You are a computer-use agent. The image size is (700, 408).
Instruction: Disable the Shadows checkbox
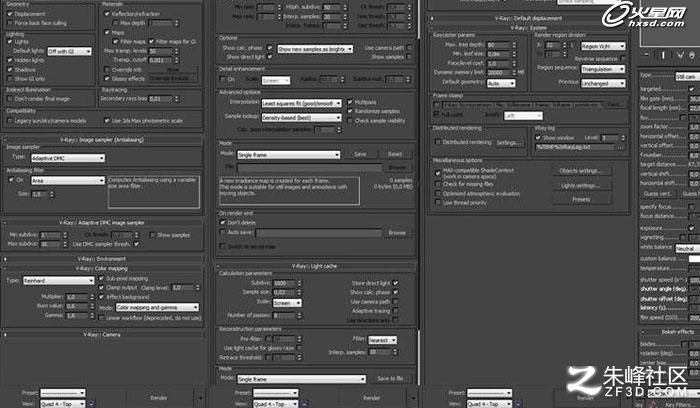pyautogui.click(x=10, y=69)
